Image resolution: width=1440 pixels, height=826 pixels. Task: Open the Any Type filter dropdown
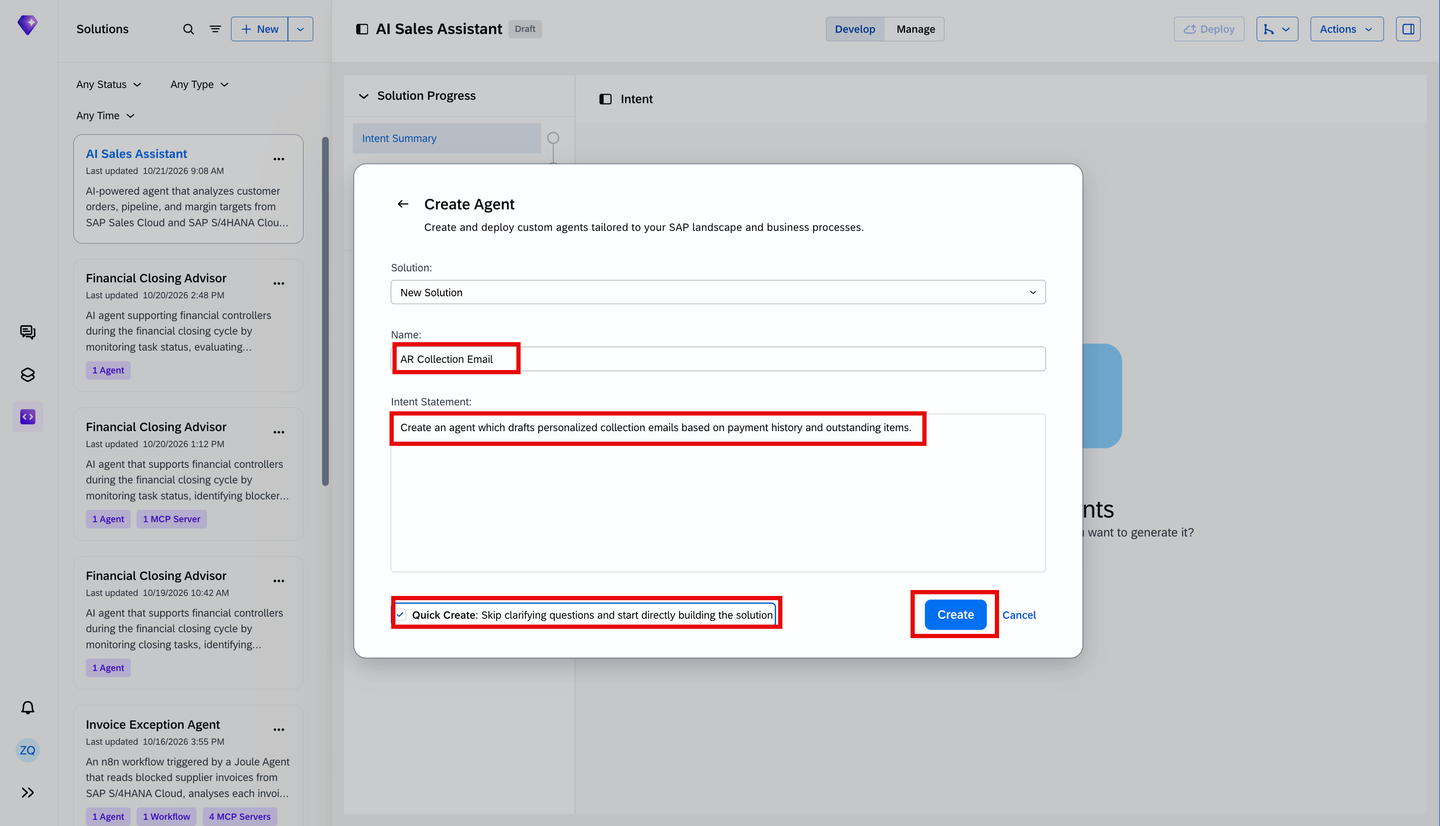click(x=199, y=84)
